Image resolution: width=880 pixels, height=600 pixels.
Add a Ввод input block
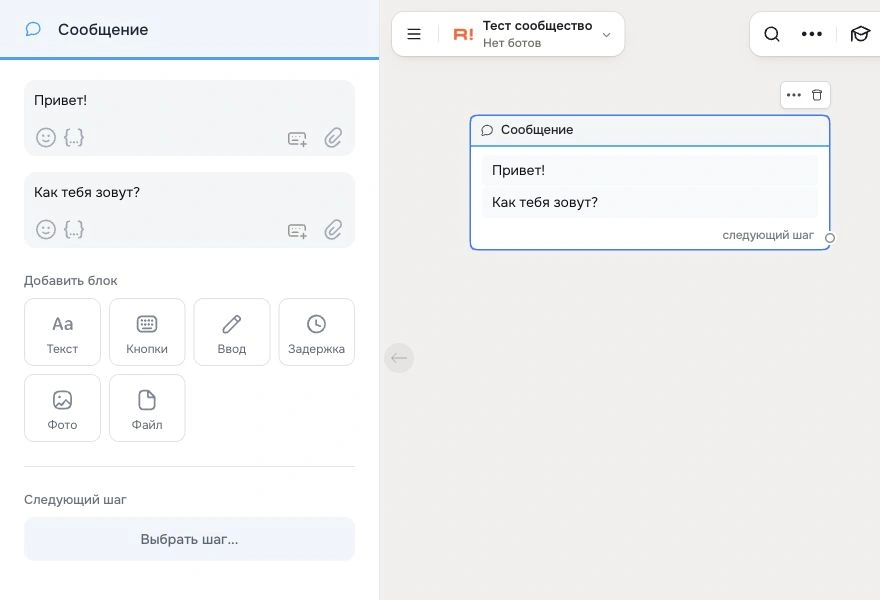click(x=232, y=332)
